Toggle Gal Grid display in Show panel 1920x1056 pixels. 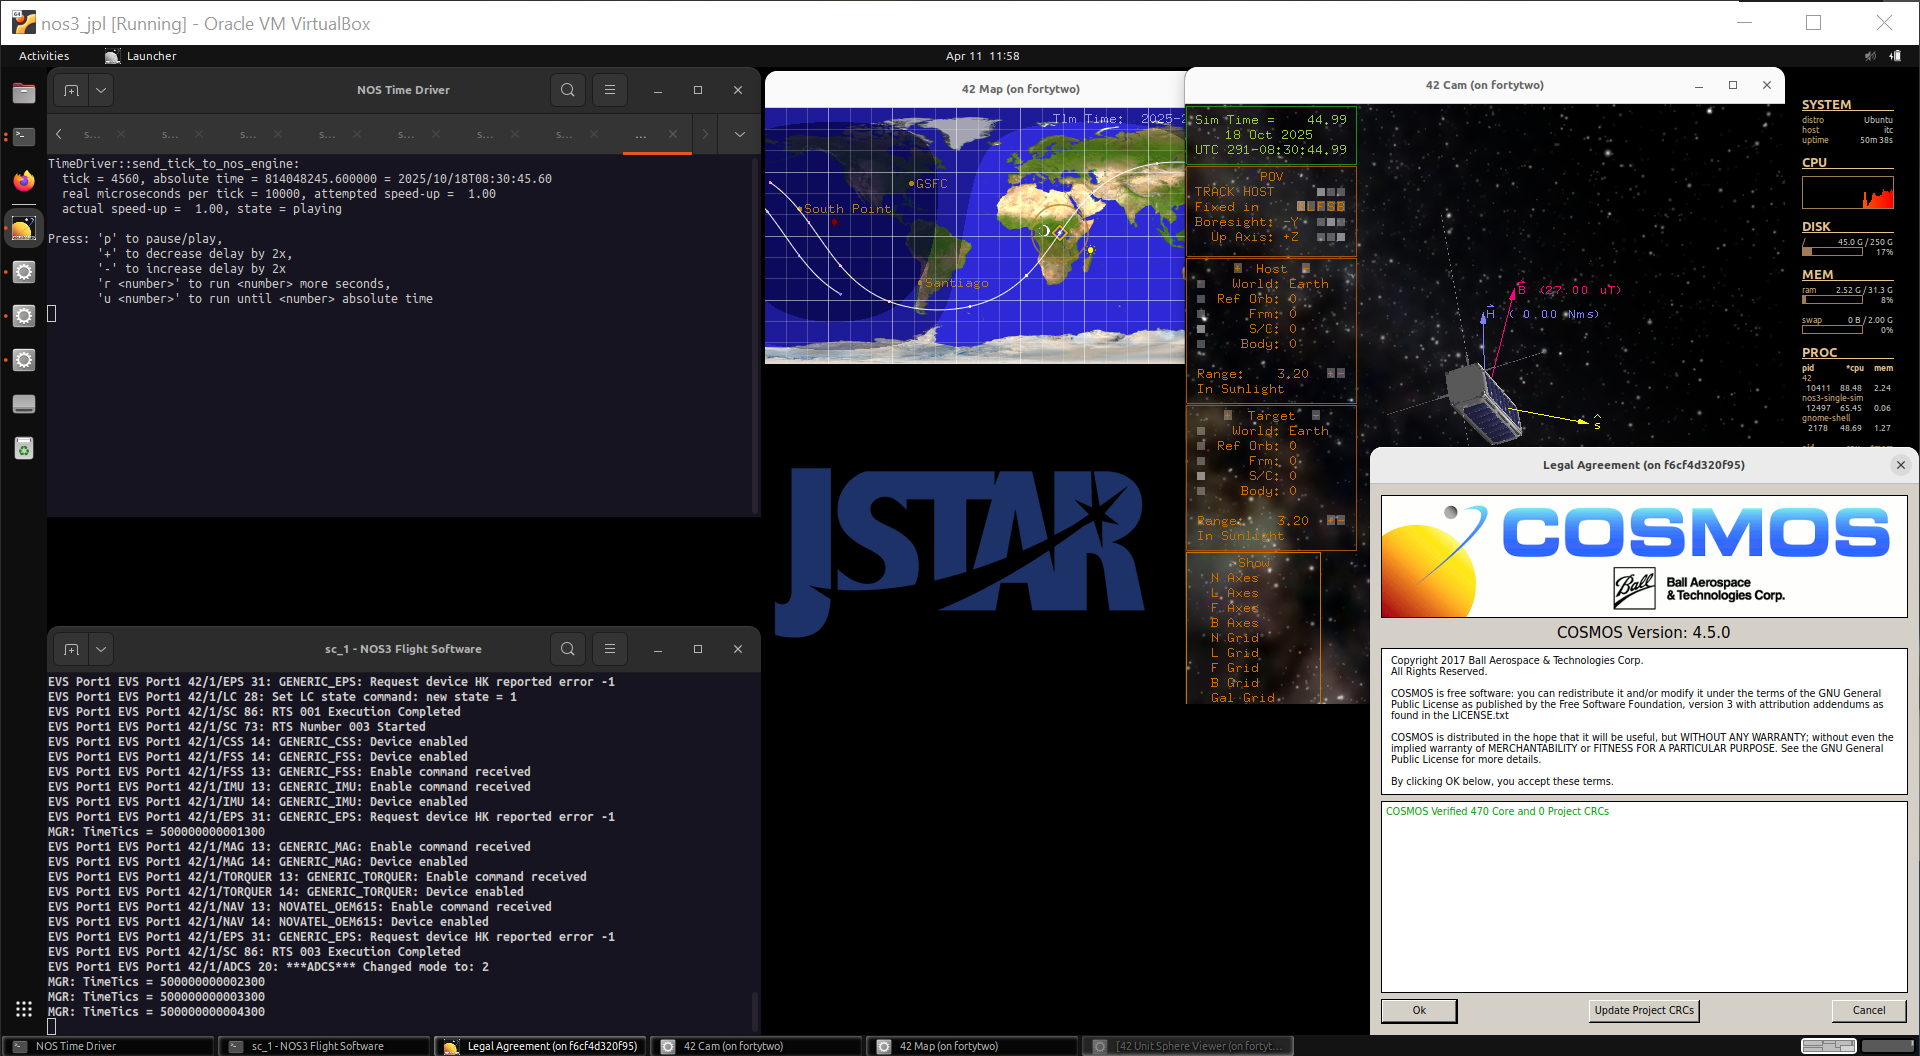(x=1242, y=698)
